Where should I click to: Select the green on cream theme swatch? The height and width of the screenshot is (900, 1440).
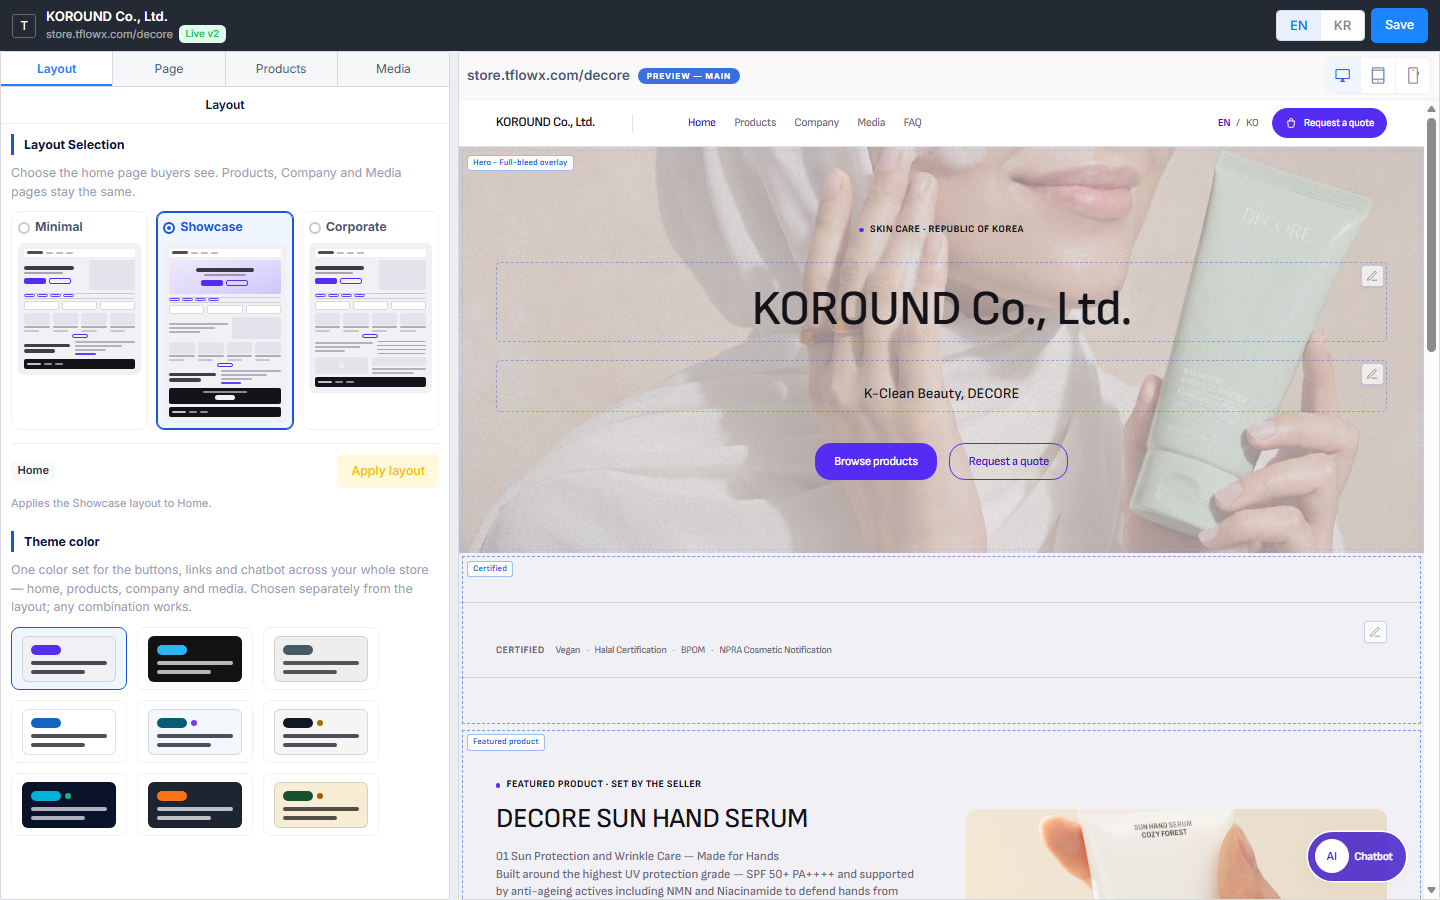321,805
